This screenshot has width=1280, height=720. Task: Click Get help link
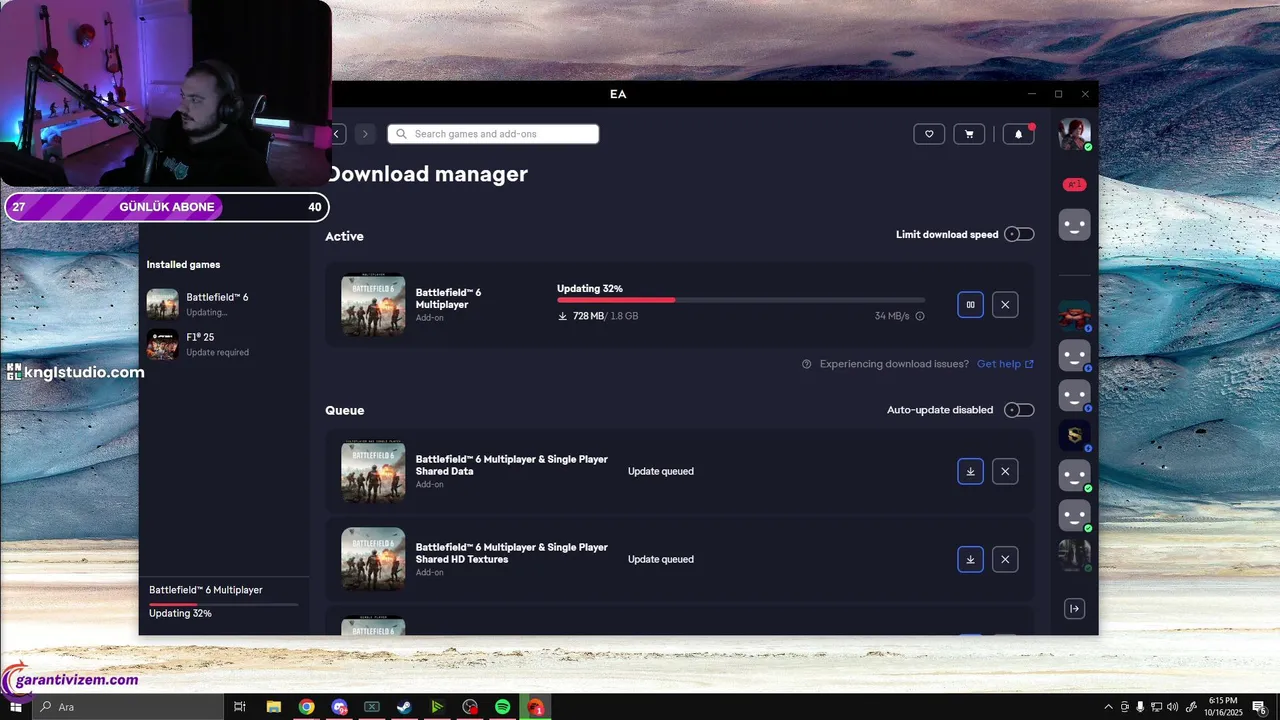[1005, 364]
